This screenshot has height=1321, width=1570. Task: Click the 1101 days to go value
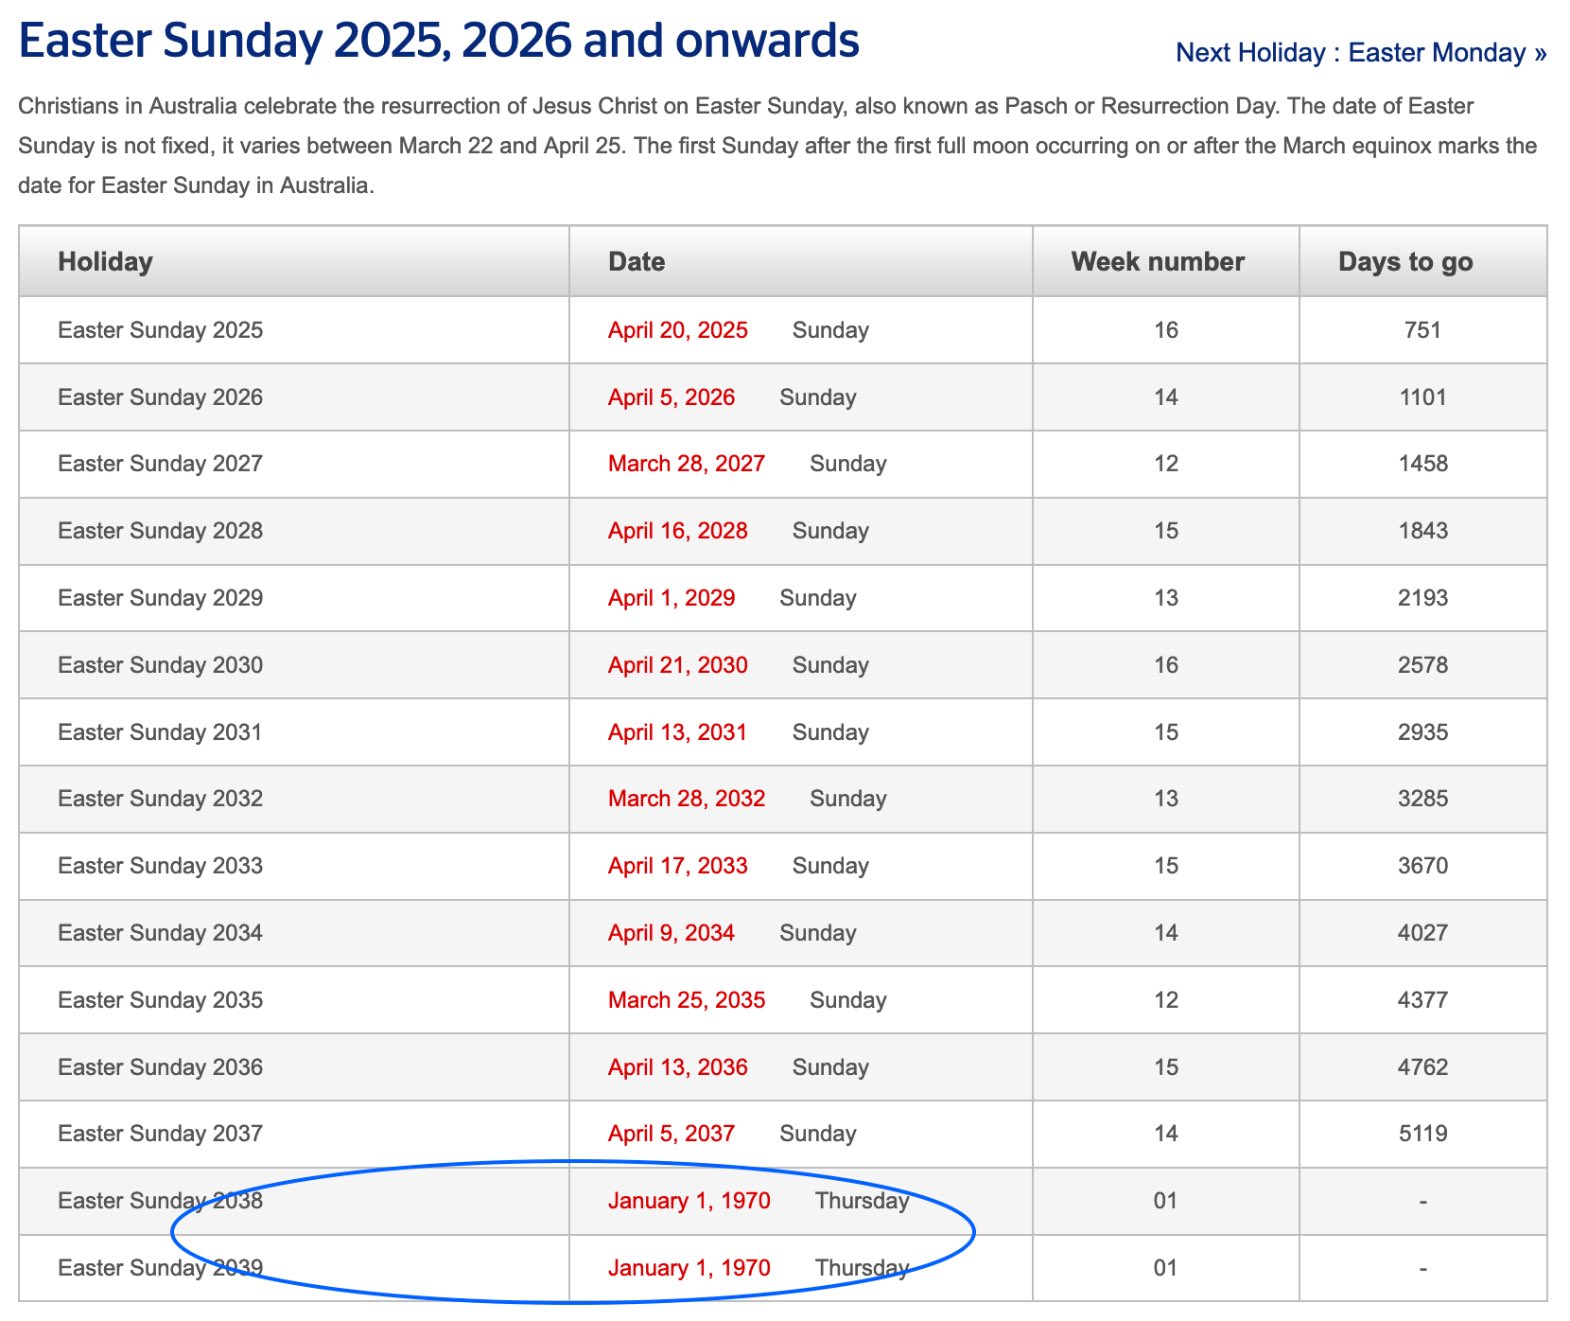tap(1422, 397)
